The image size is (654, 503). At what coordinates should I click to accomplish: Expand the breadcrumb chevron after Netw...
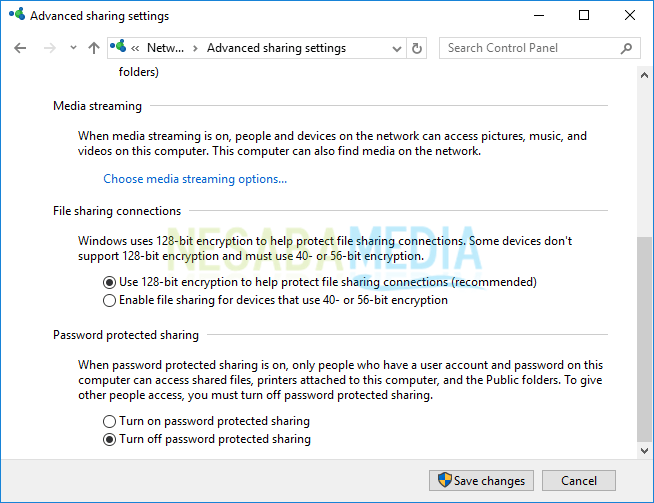tap(195, 48)
